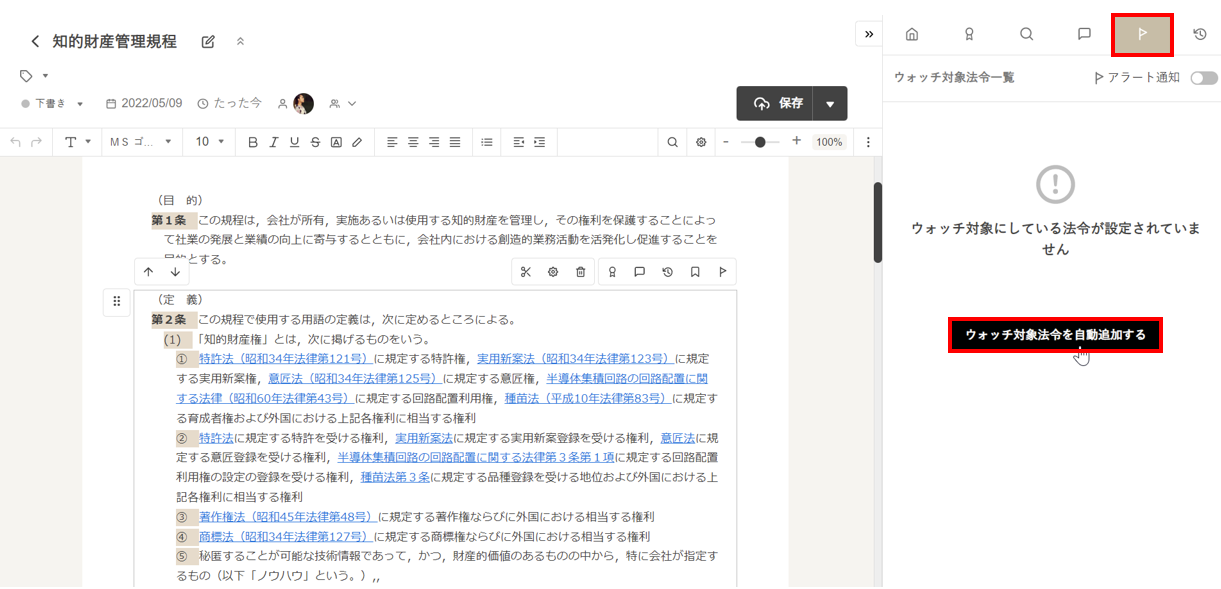
Task: Edit document title with the pencil icon
Action: coord(208,41)
